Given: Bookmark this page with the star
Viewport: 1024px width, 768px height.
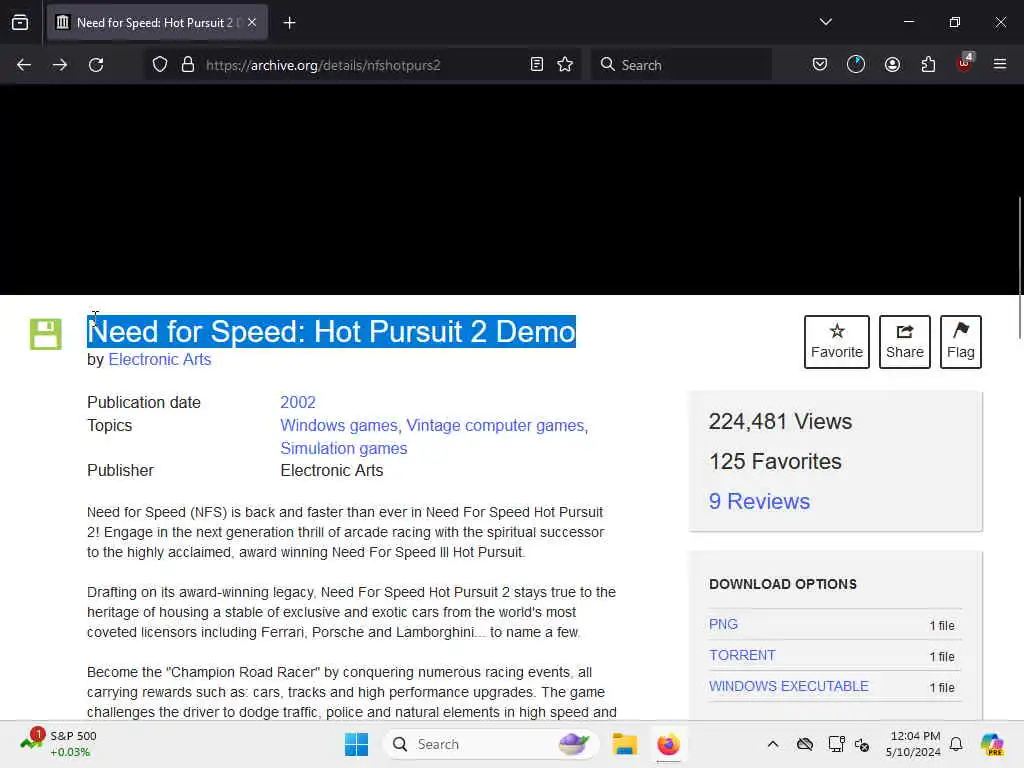Looking at the screenshot, I should click(566, 65).
